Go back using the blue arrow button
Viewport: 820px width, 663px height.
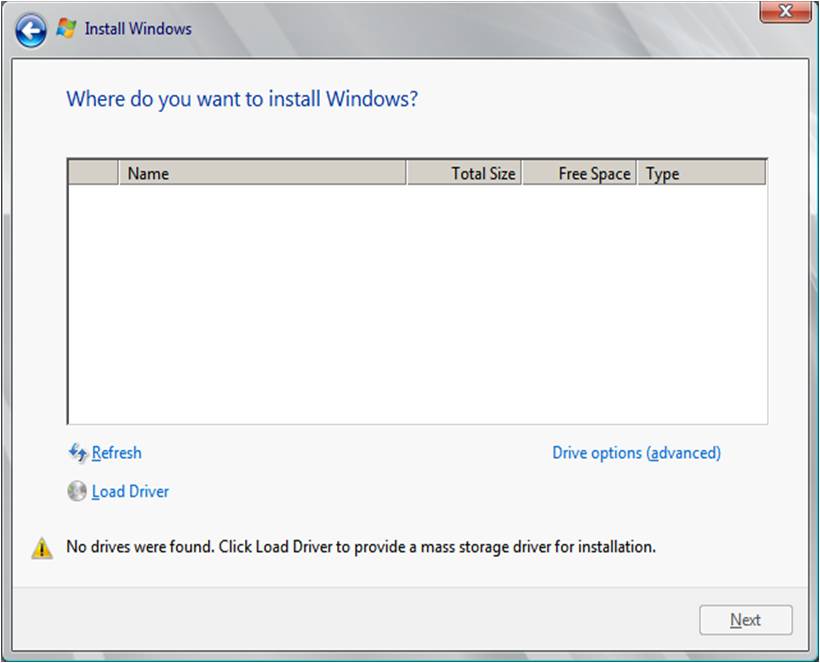pyautogui.click(x=32, y=30)
